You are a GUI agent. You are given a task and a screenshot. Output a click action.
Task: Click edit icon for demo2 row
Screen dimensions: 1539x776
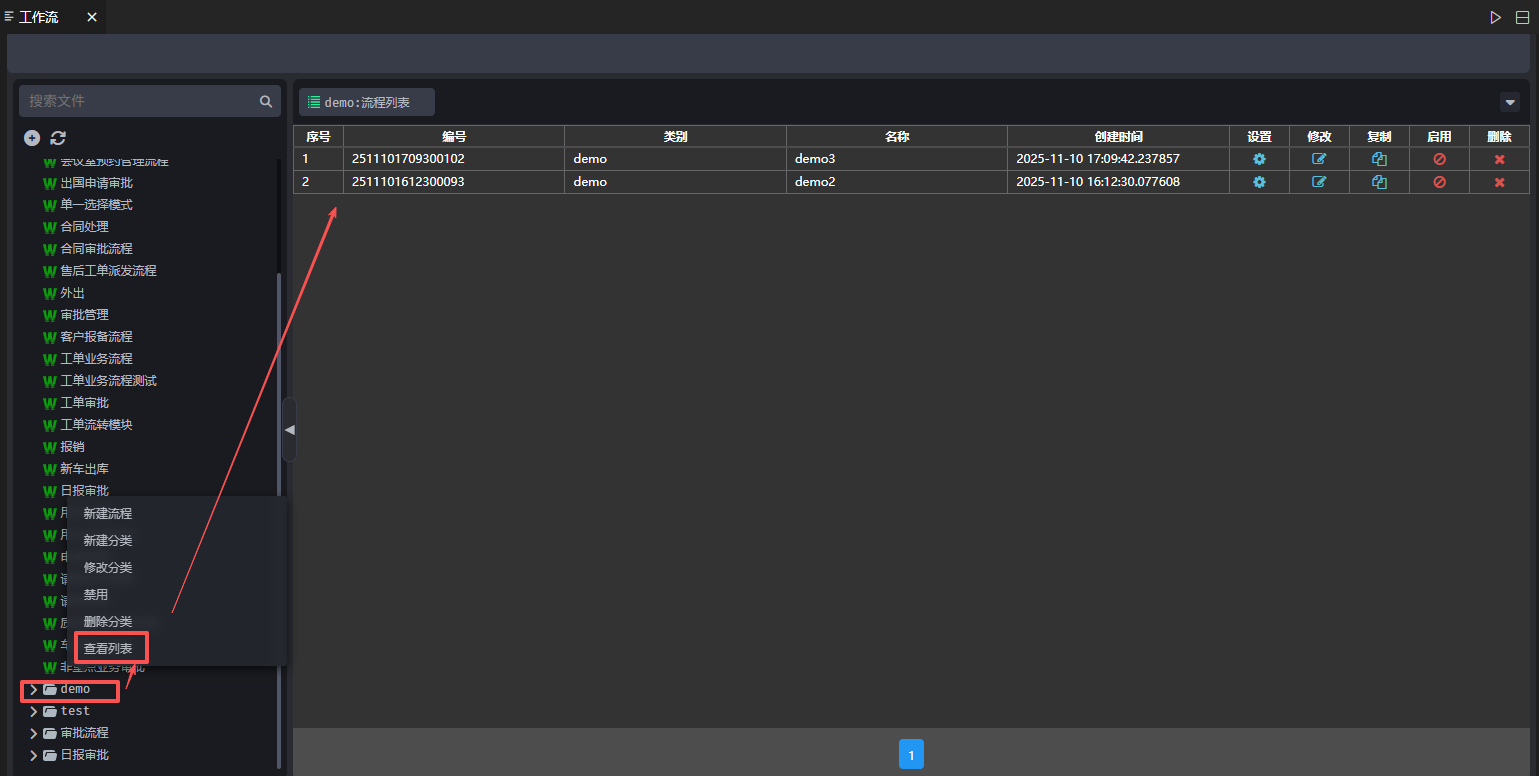(1319, 182)
